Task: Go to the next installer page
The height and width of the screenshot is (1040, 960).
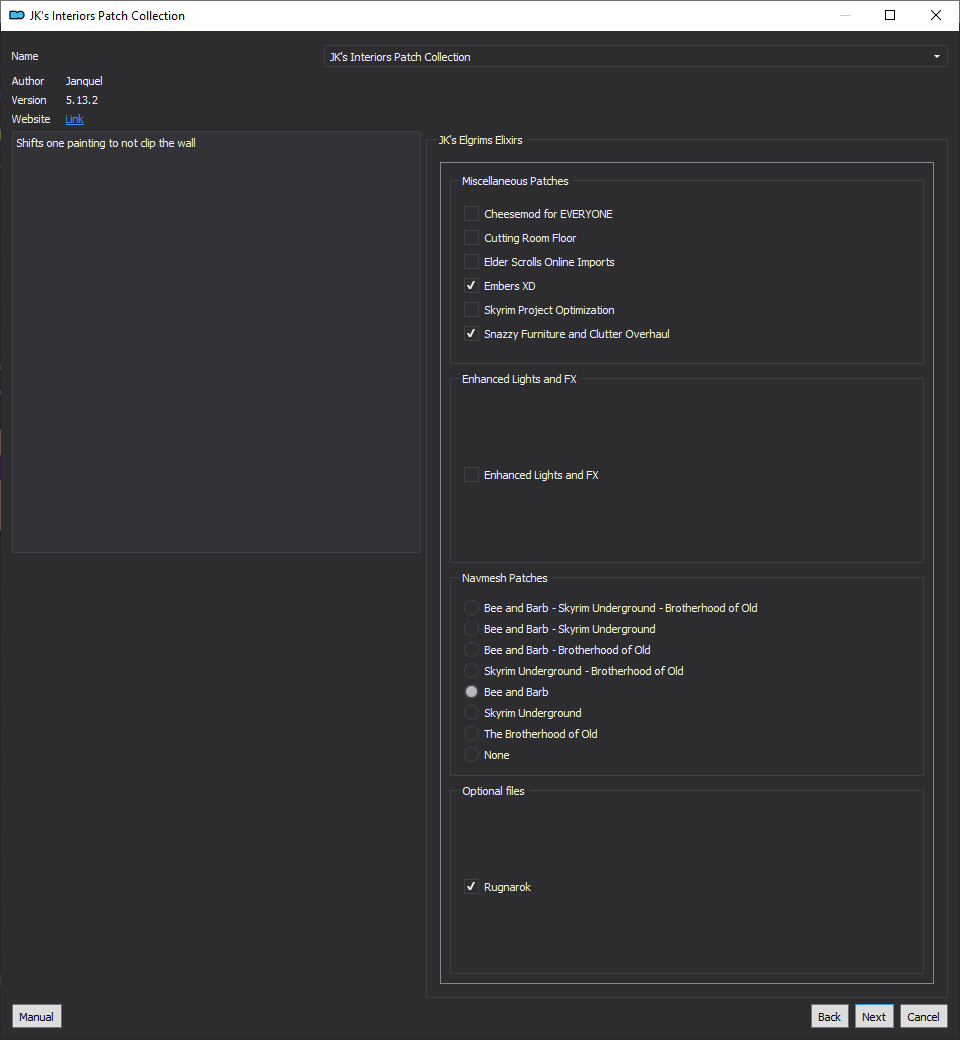Action: pyautogui.click(x=874, y=1016)
